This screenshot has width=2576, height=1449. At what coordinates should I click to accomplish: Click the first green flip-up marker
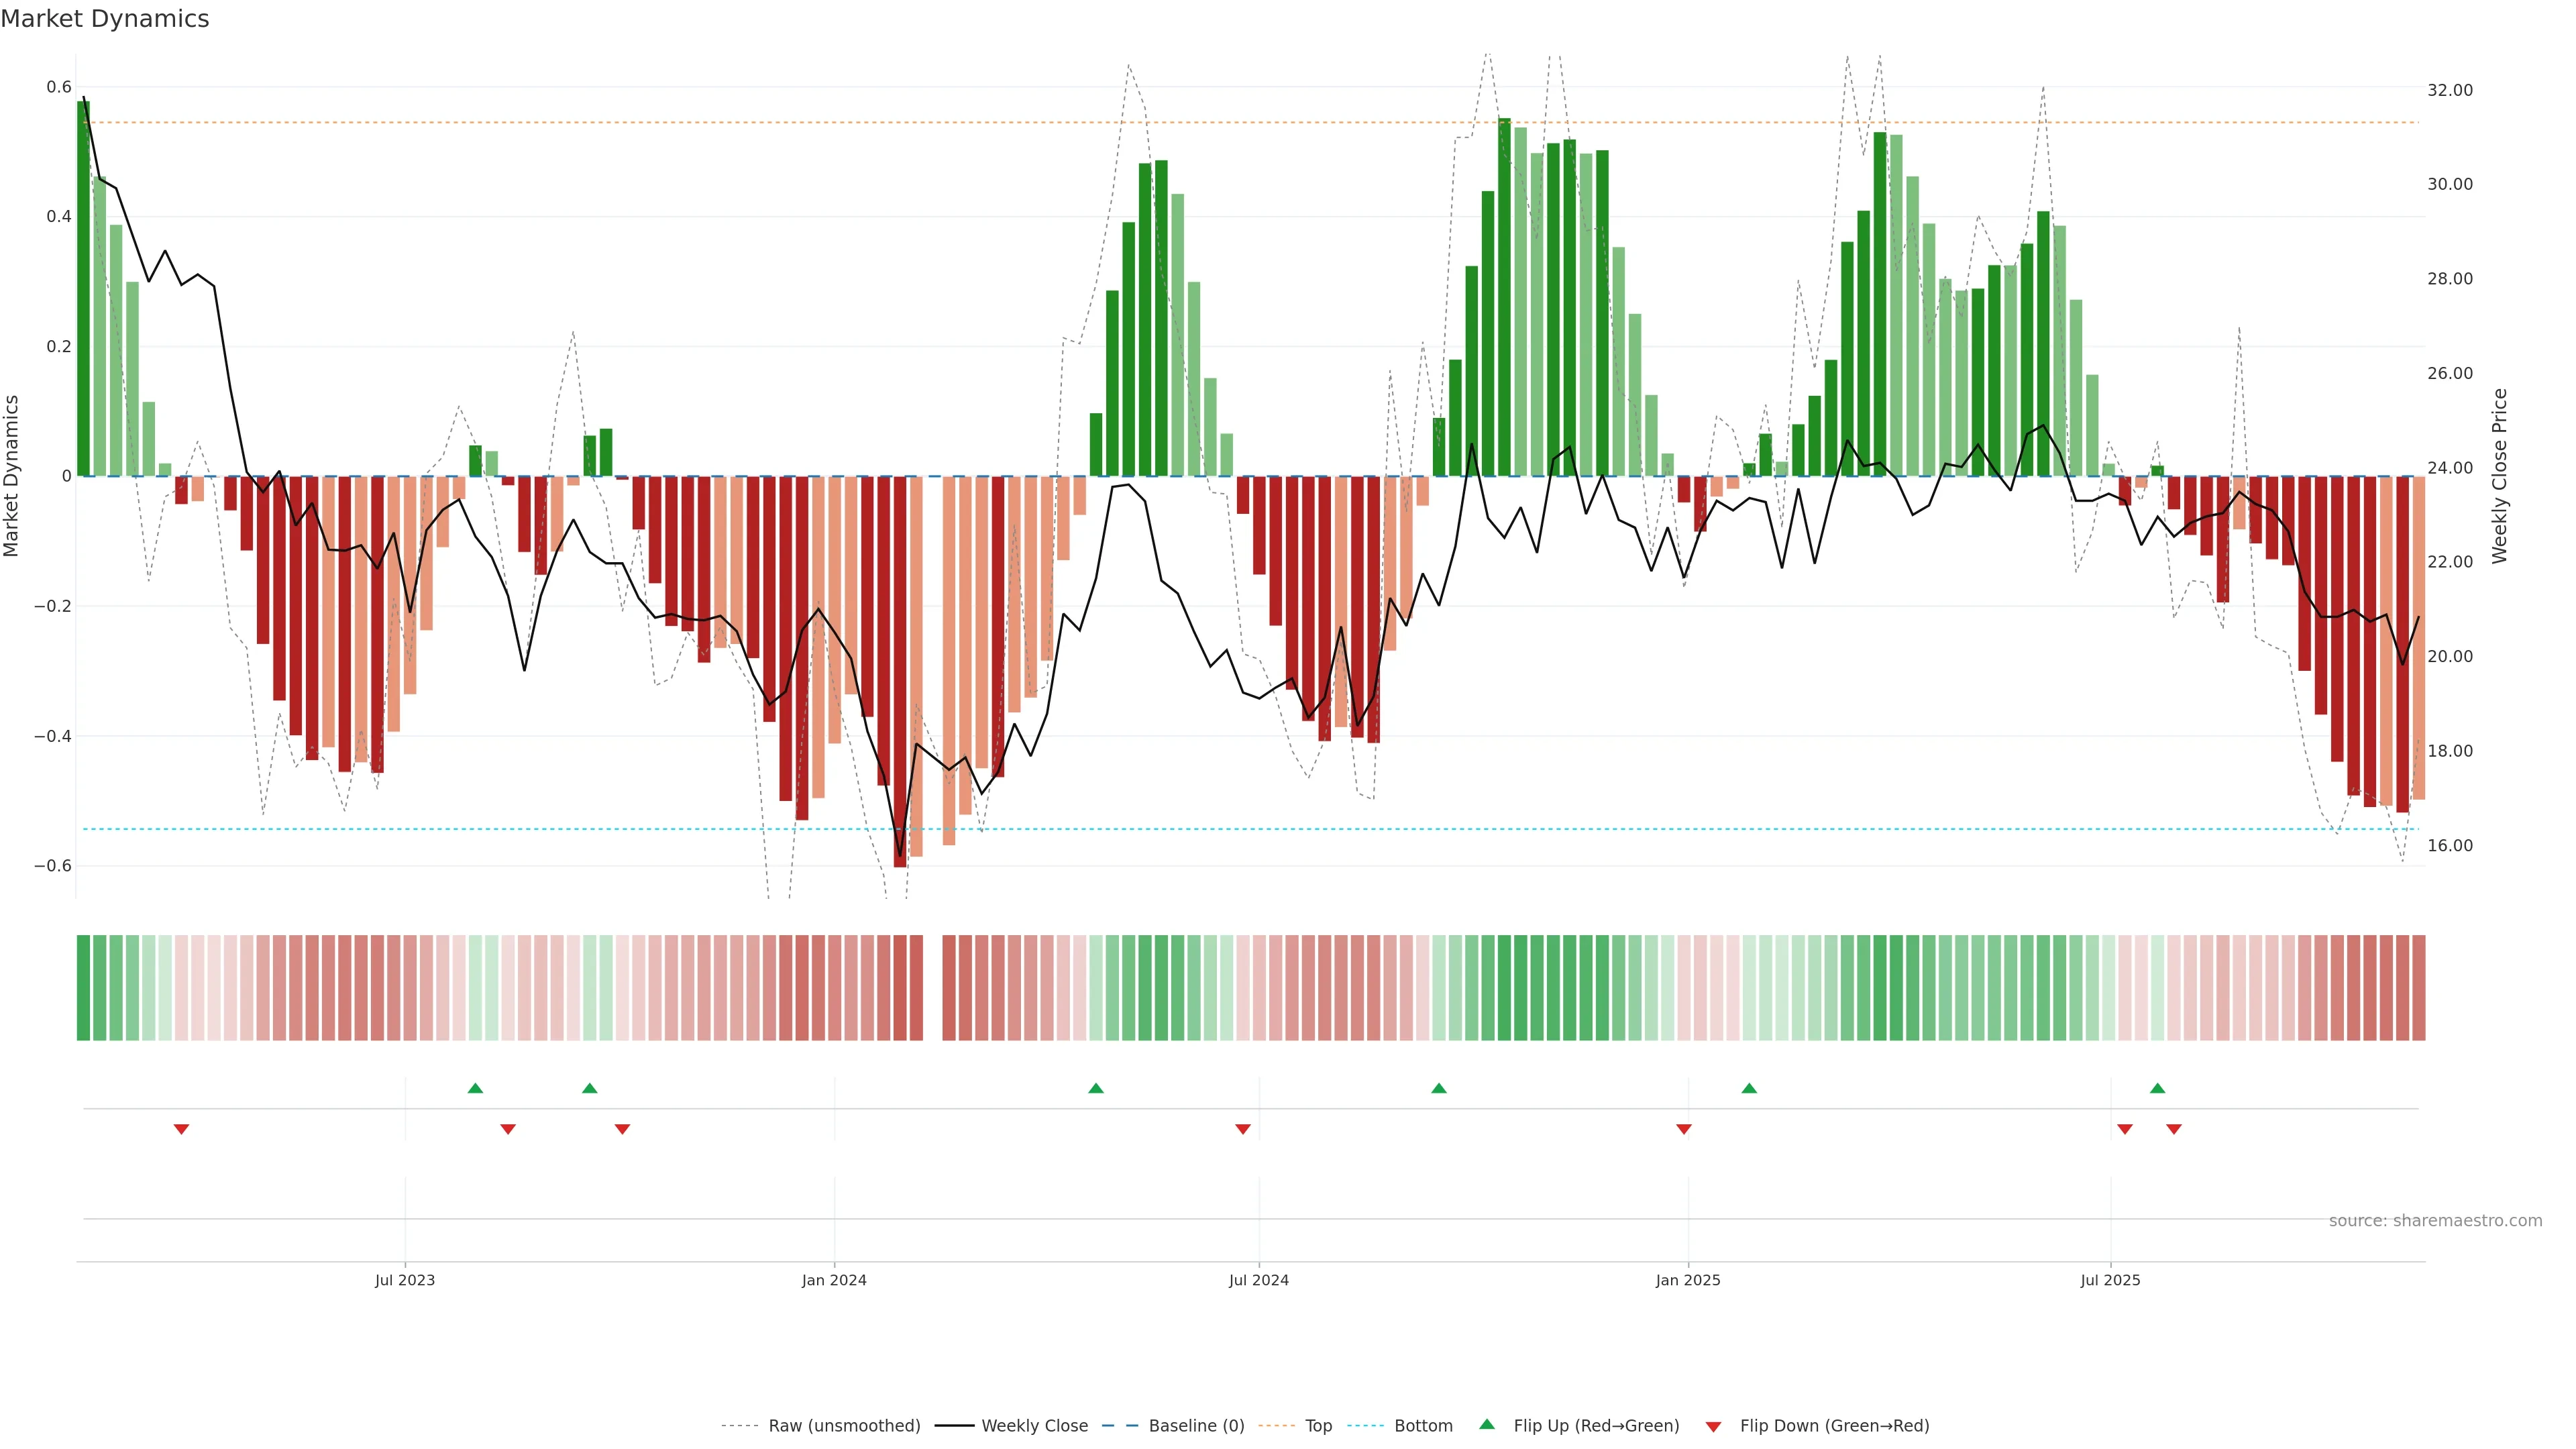[x=475, y=1088]
